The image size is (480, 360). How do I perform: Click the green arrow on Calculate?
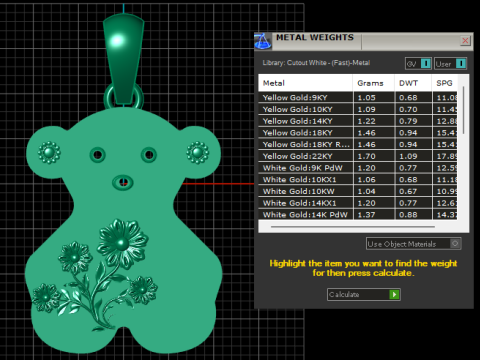point(394,294)
